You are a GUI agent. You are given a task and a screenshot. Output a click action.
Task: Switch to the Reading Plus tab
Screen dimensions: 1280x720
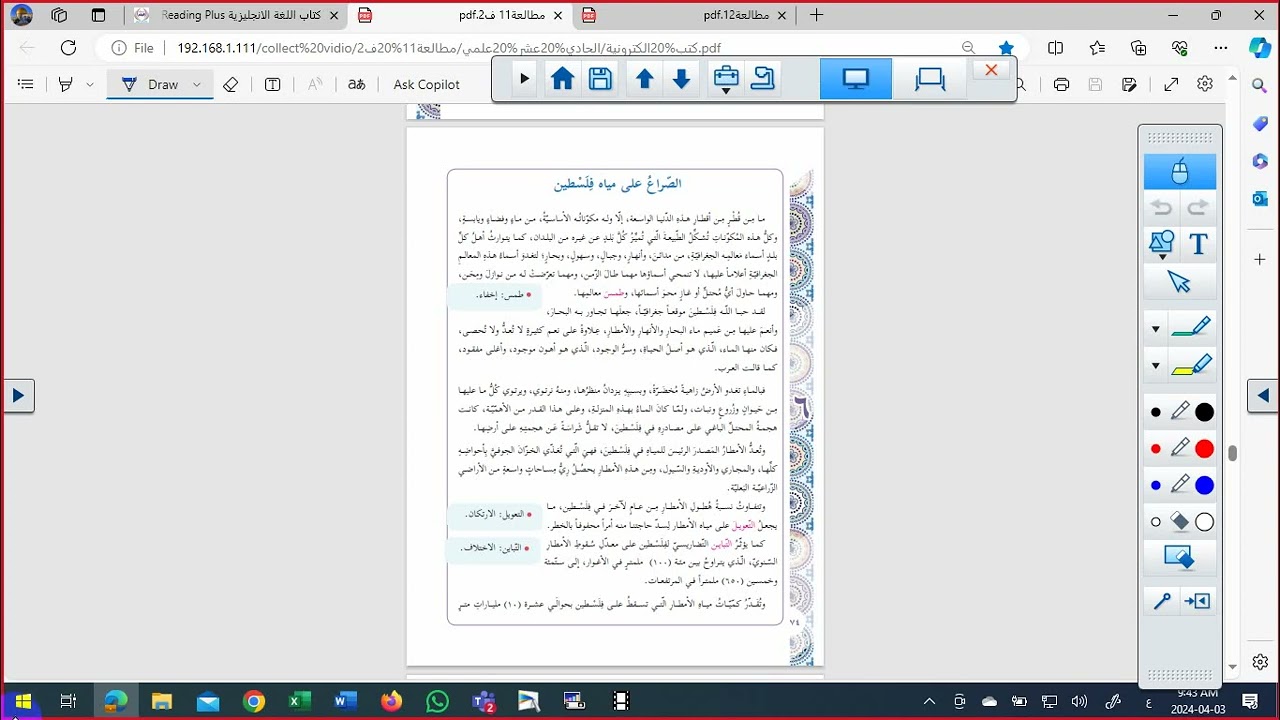click(238, 15)
